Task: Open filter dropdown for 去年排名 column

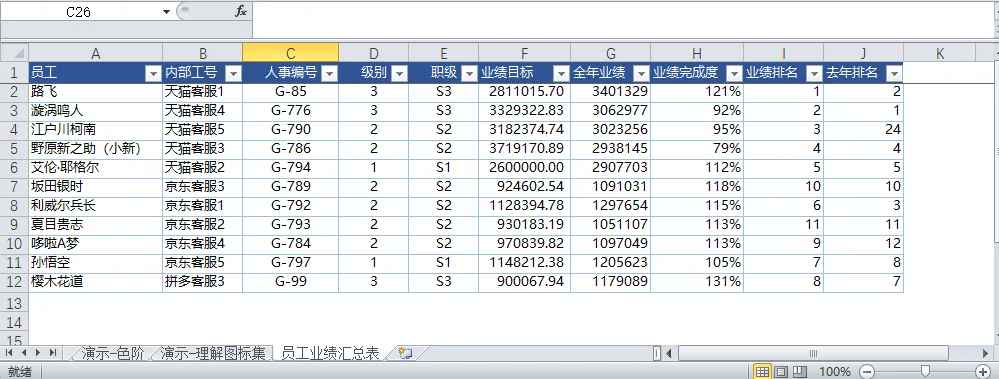Action: tap(895, 73)
